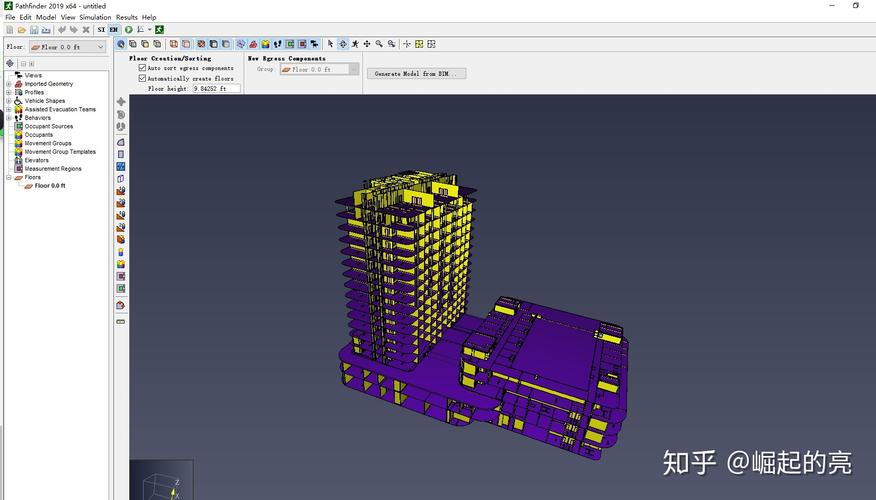This screenshot has height=500, width=876.
Task: Select the arrow selection tool
Action: [x=329, y=44]
